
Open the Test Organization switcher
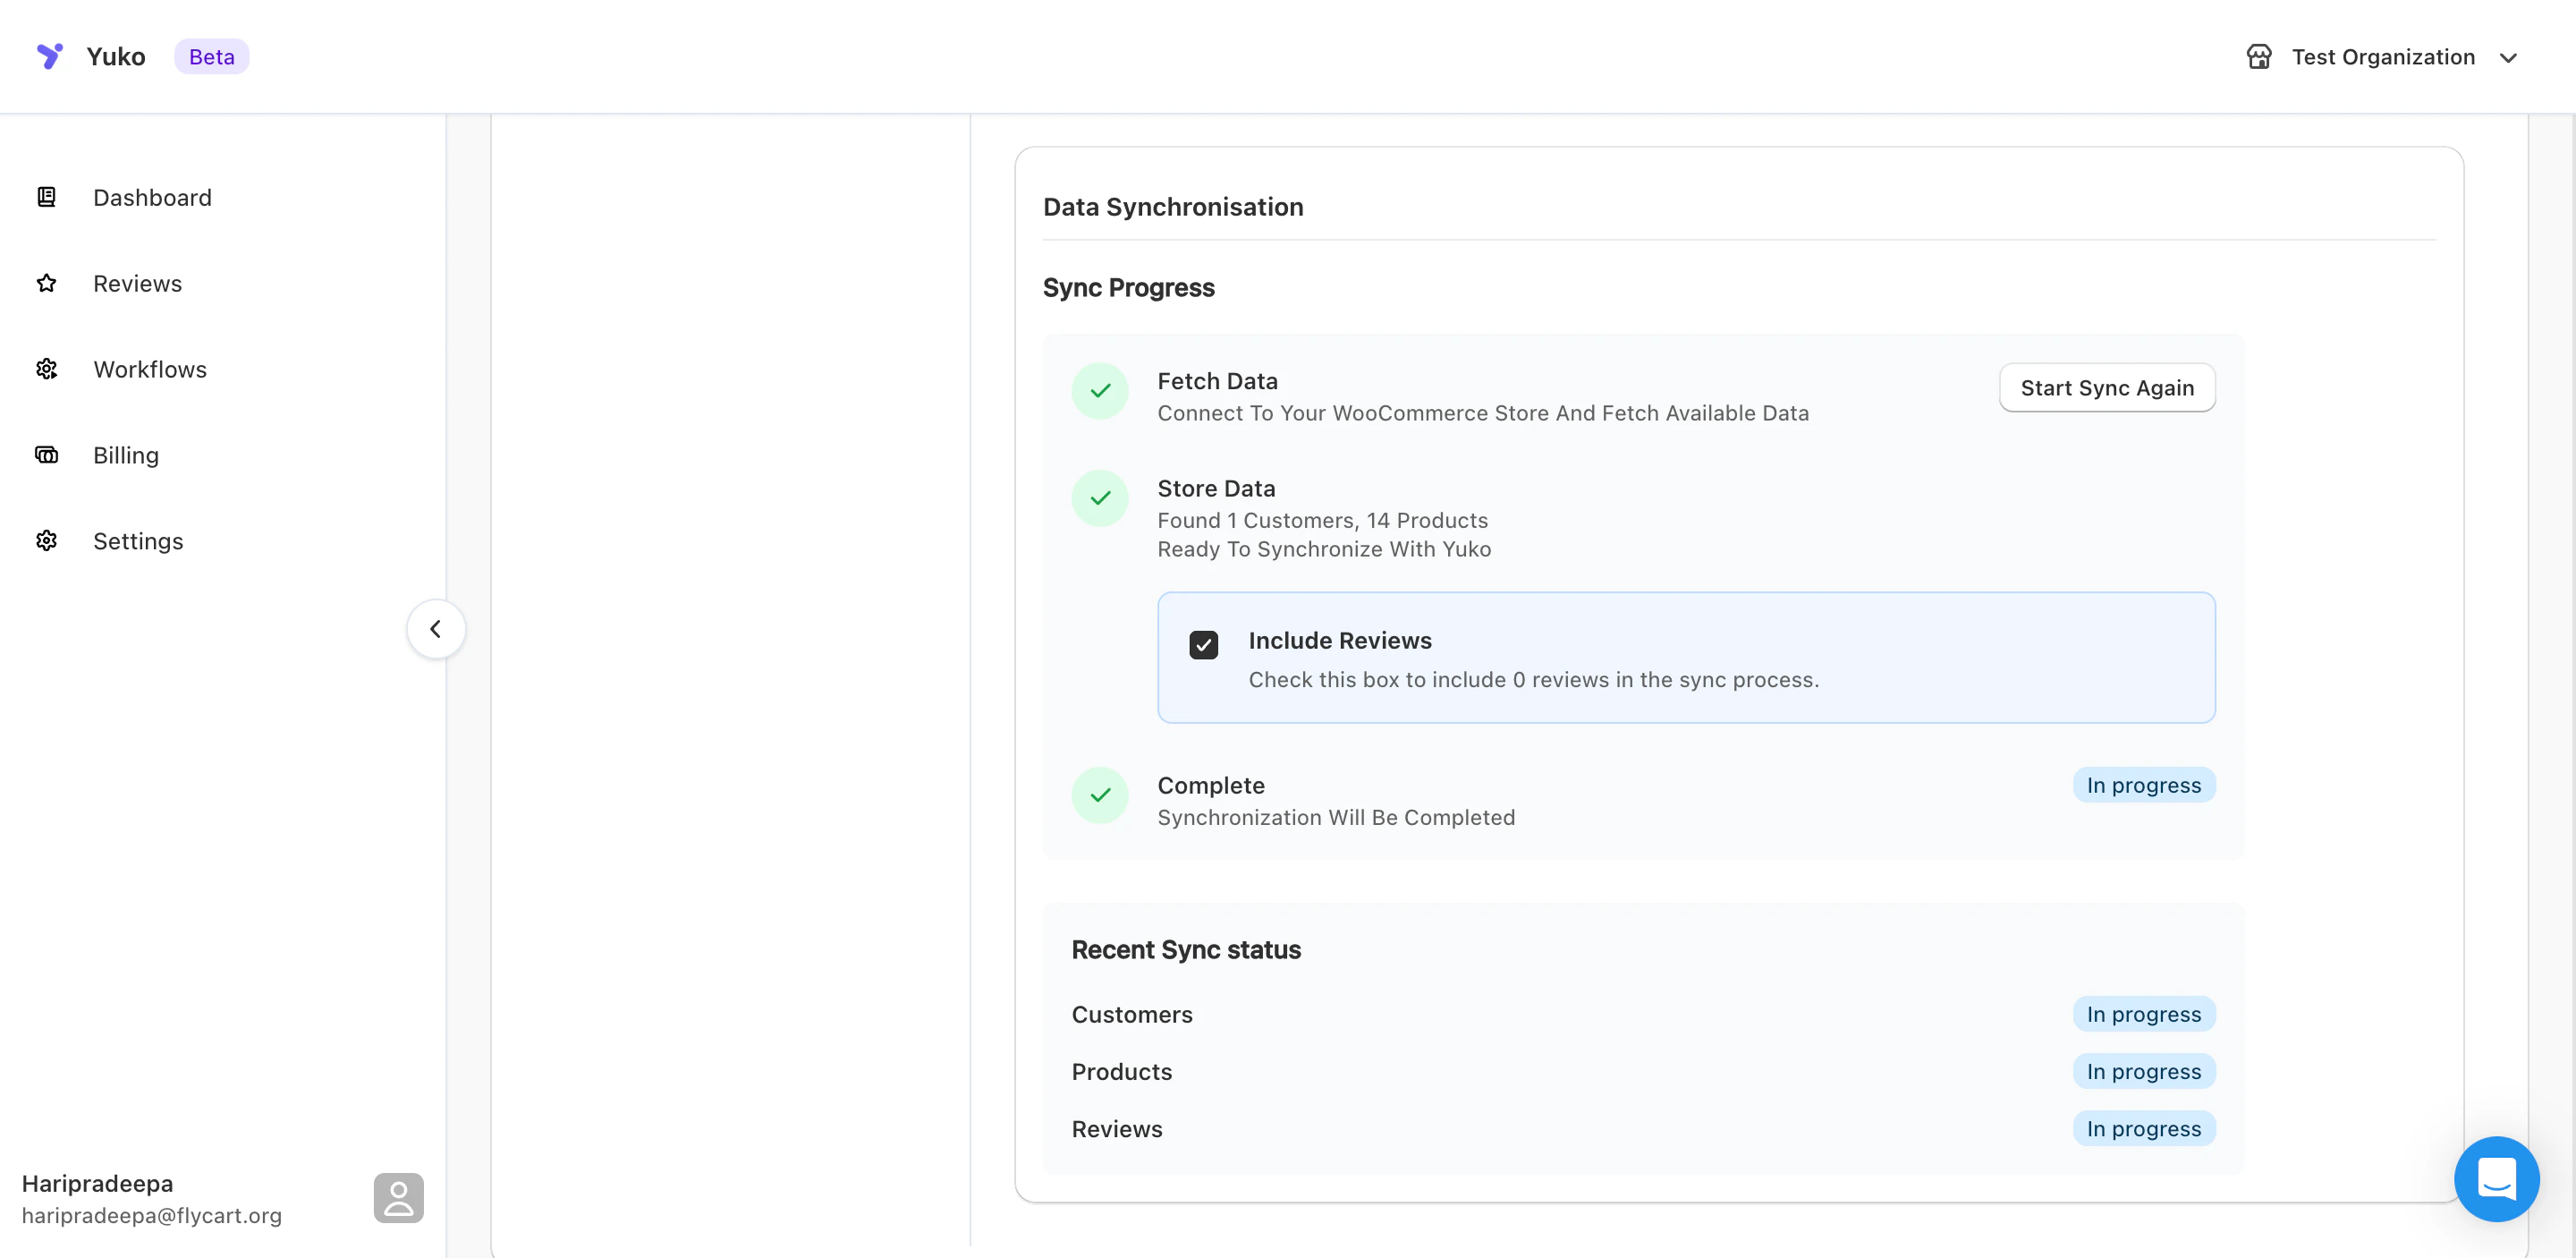coord(2382,57)
